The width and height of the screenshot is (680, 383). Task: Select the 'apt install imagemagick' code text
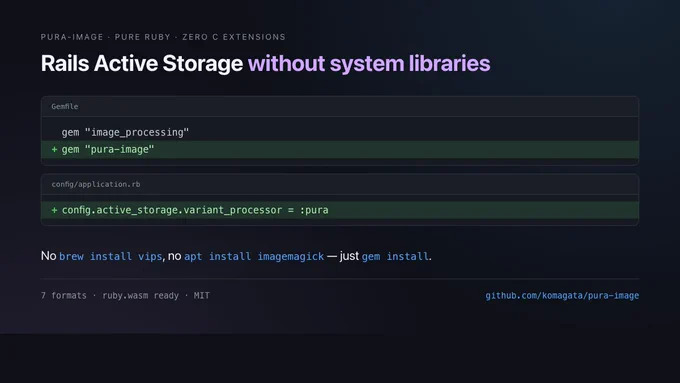254,256
